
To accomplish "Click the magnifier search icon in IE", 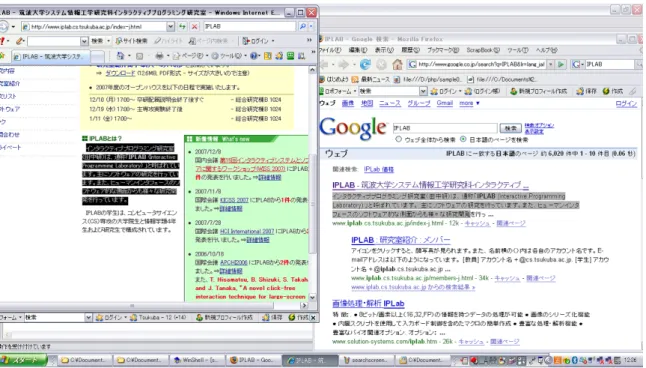I will (x=302, y=26).
